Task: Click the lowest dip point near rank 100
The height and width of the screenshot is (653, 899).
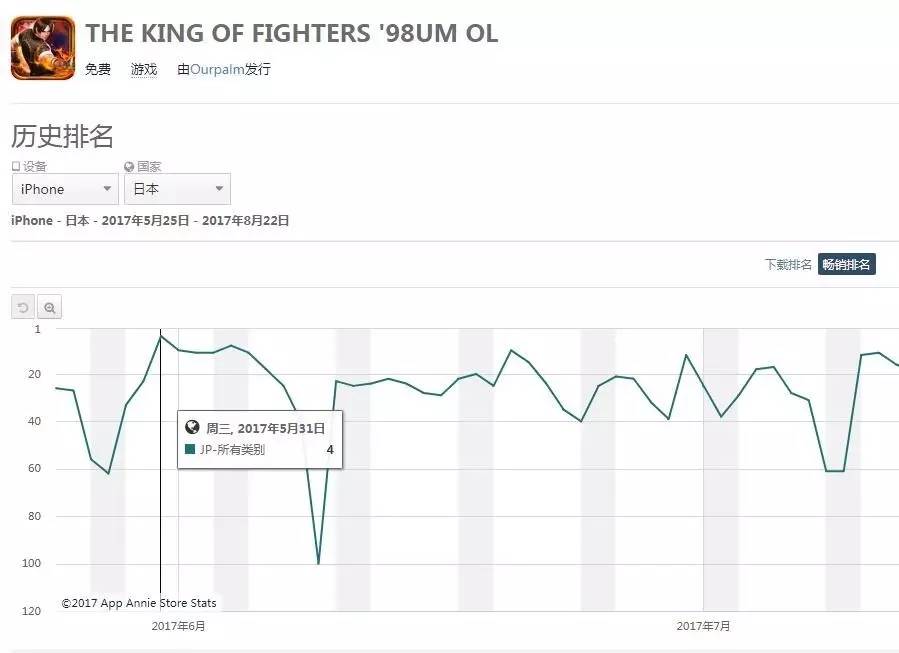Action: (x=318, y=564)
